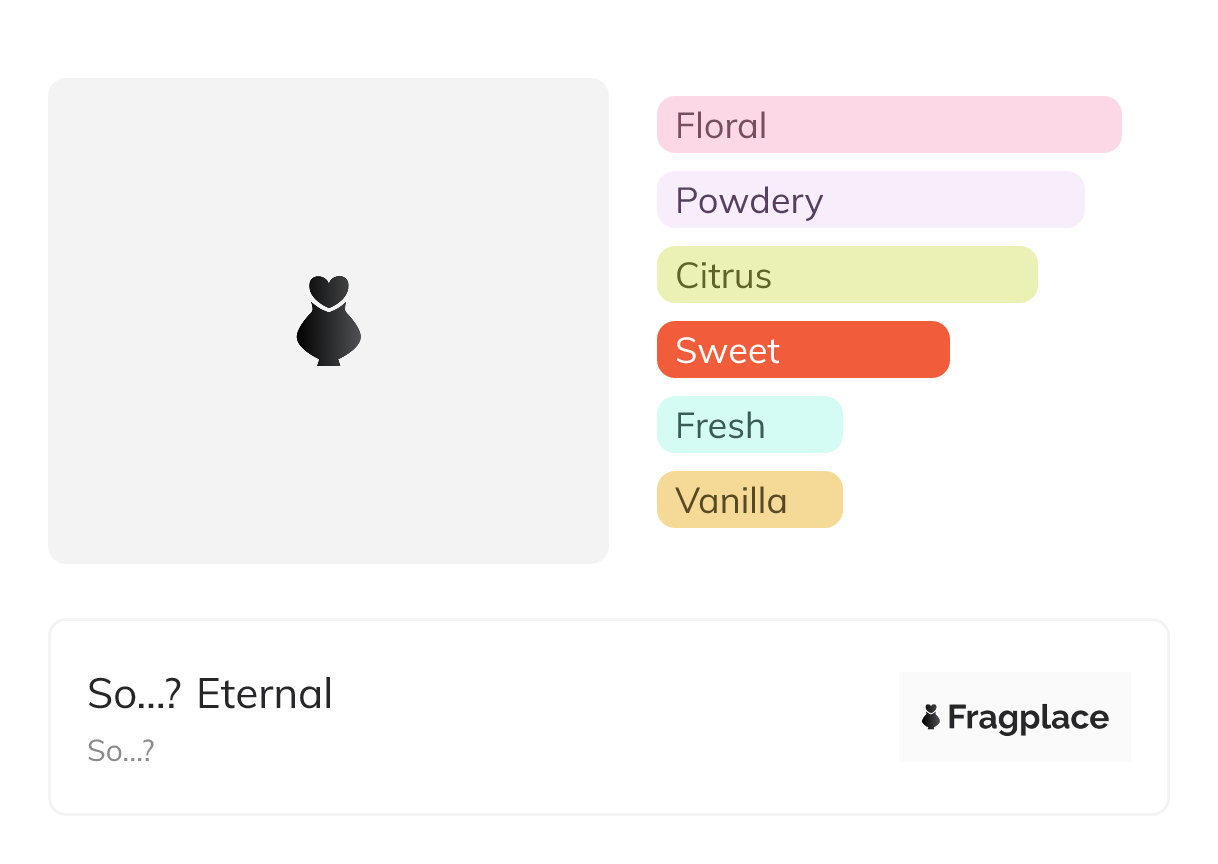This screenshot has width=1218, height=864.
Task: Select the Floral accord bar
Action: click(889, 125)
